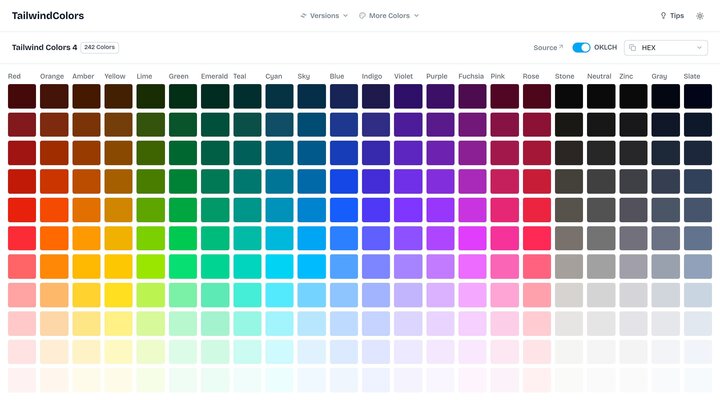Click the TailwindColors logo
This screenshot has width=720, height=400.
48,16
